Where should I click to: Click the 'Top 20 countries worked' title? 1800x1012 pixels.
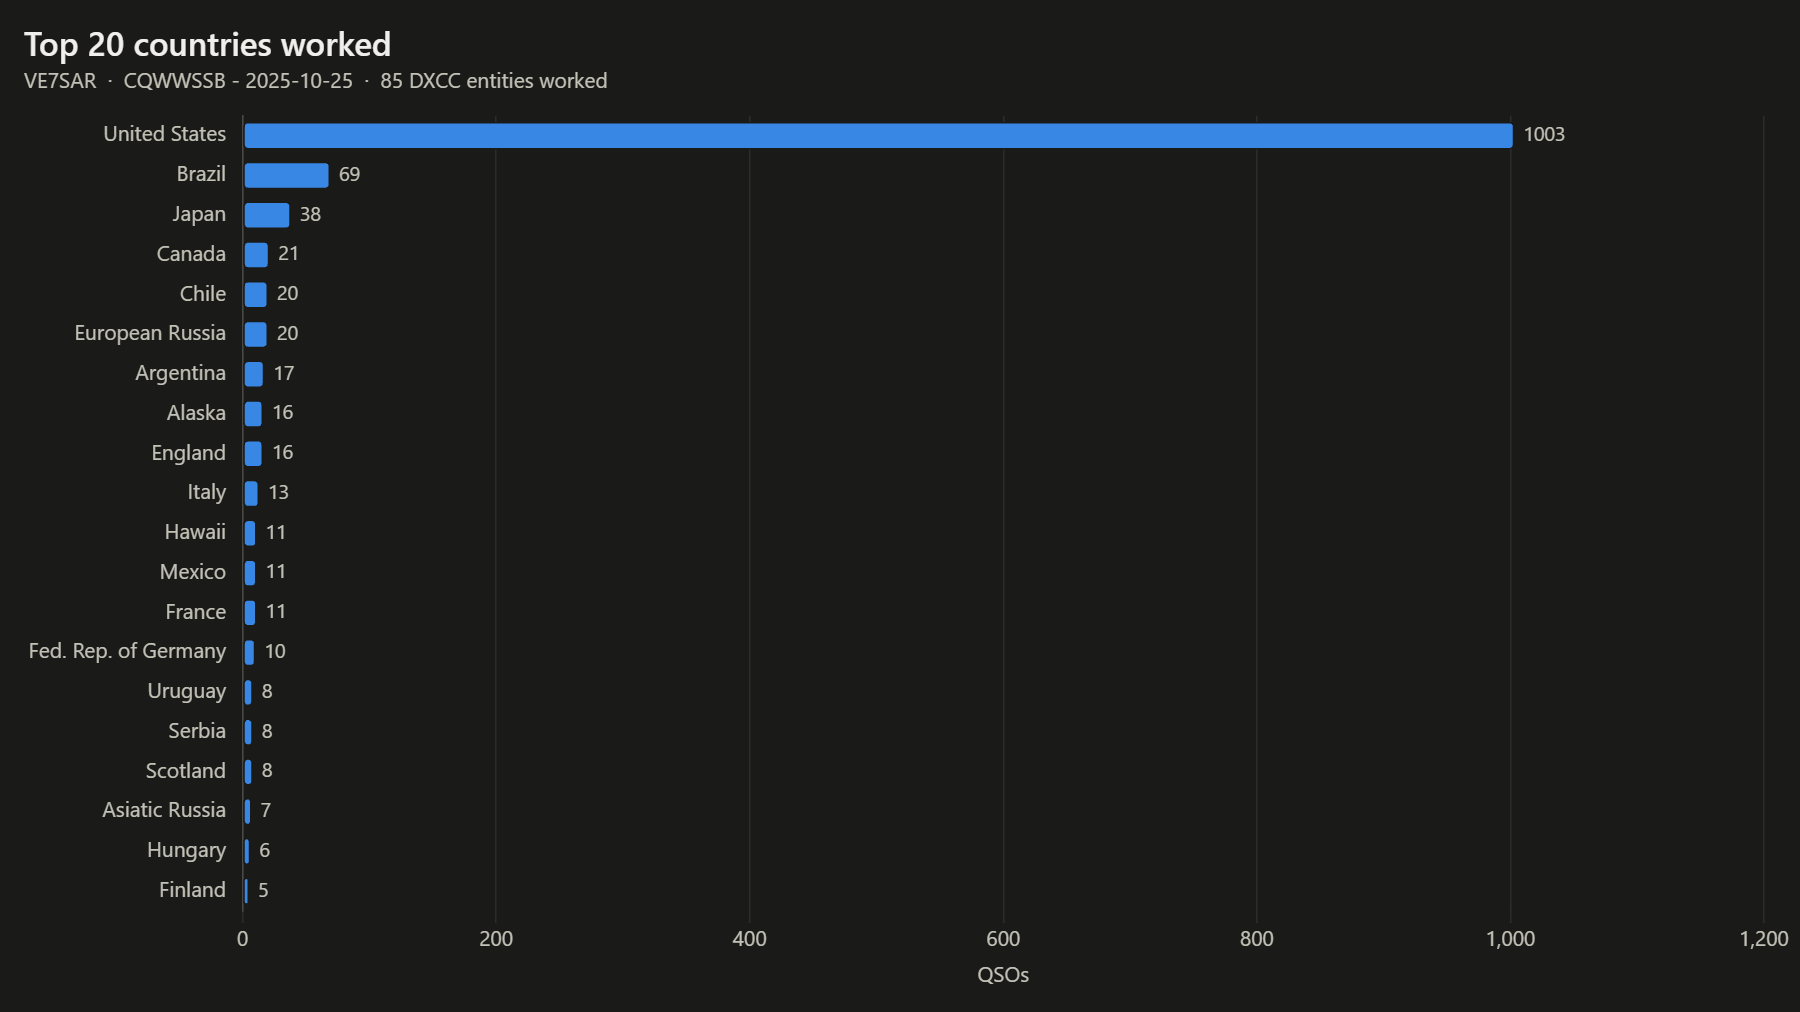point(207,44)
